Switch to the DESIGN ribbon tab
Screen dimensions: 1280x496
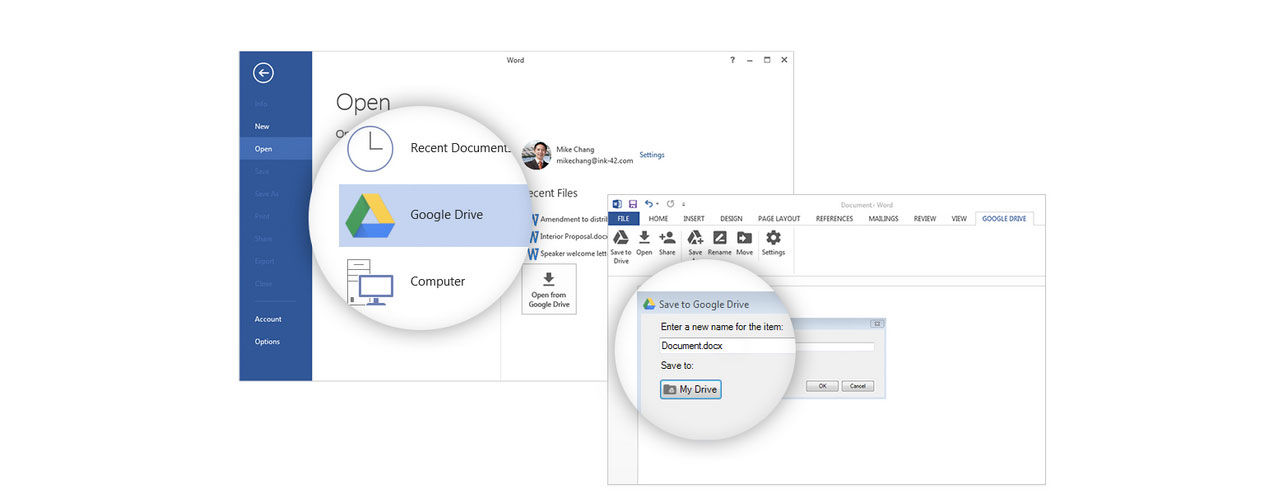click(731, 218)
